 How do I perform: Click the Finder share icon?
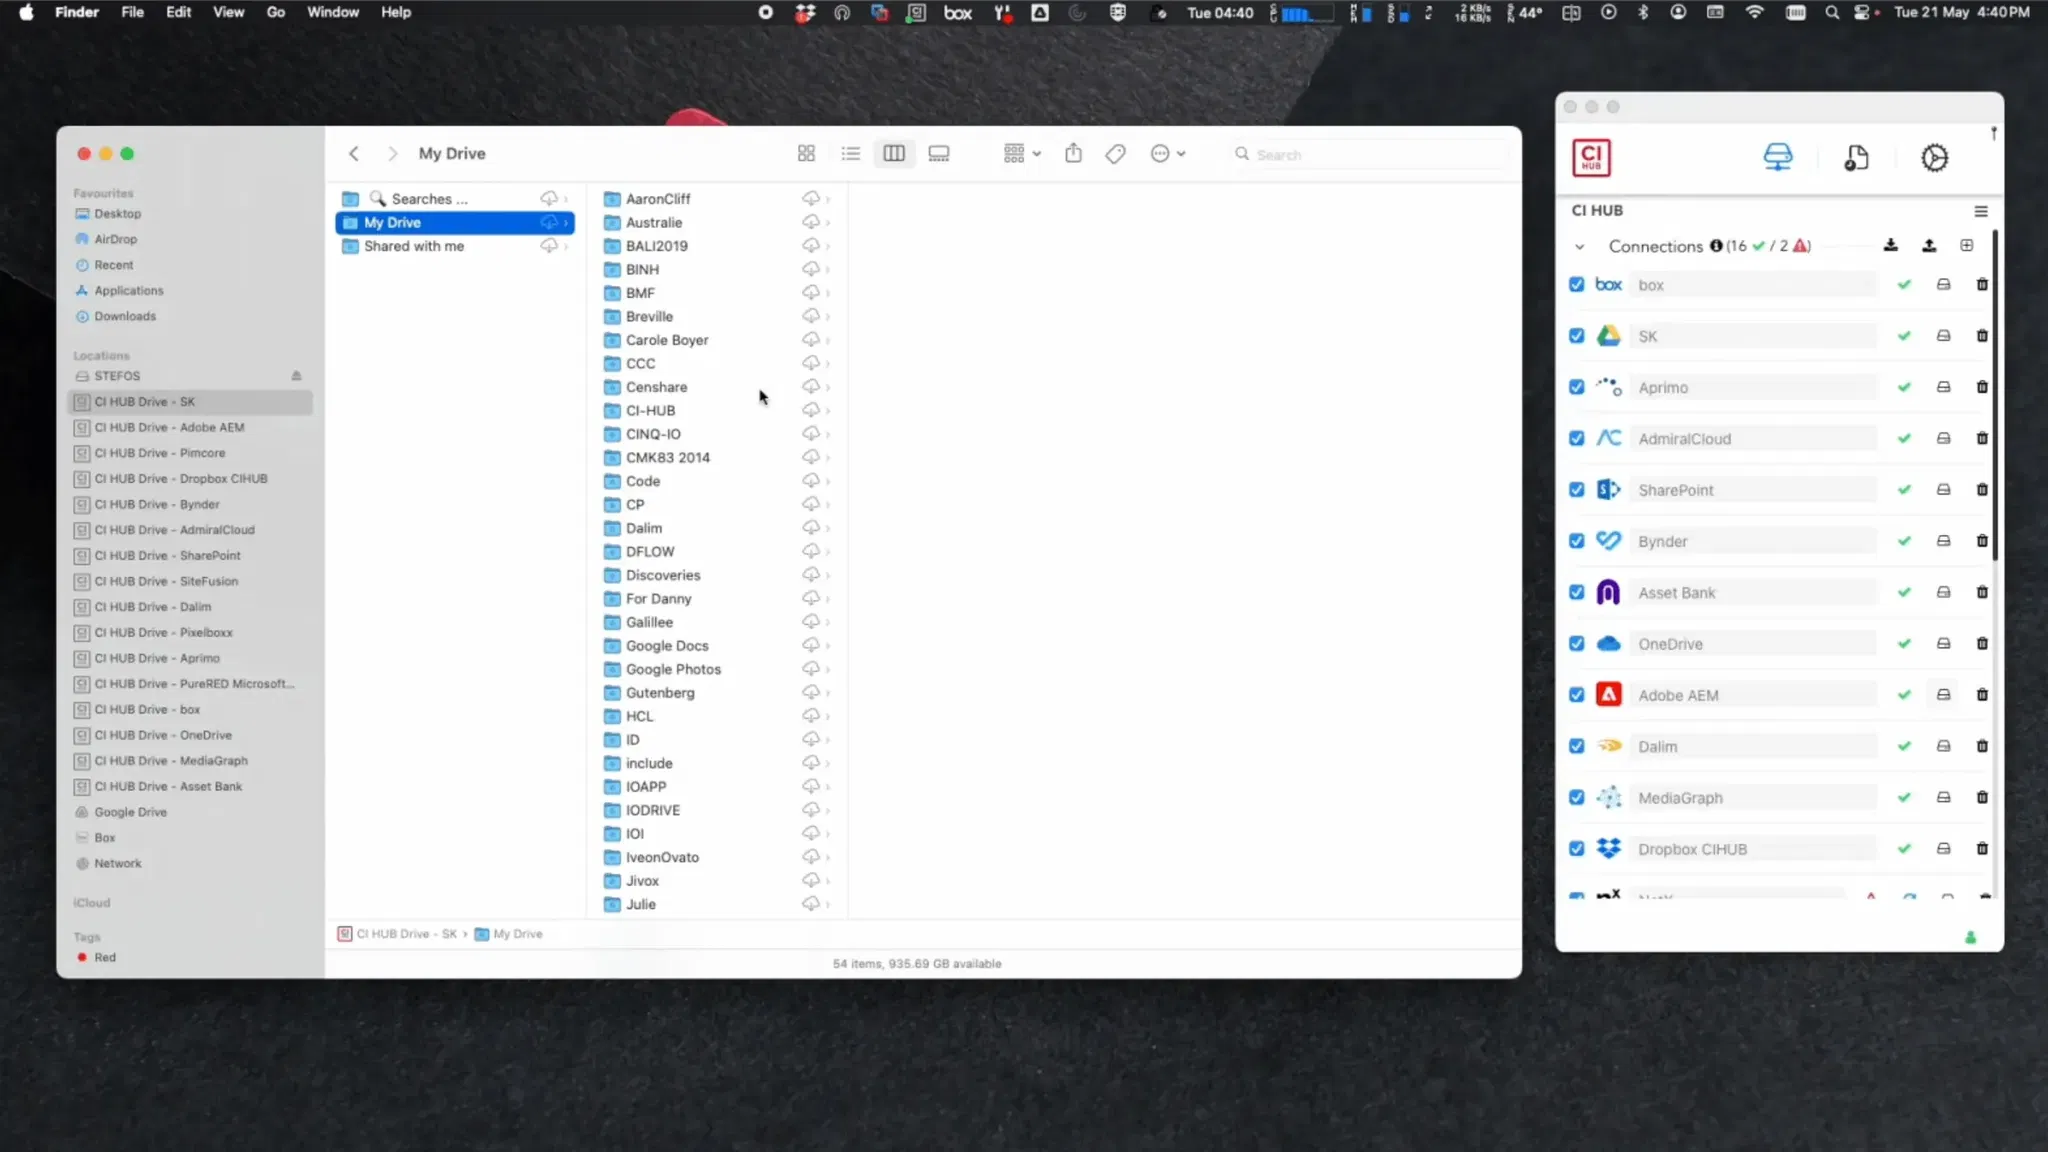(1073, 153)
